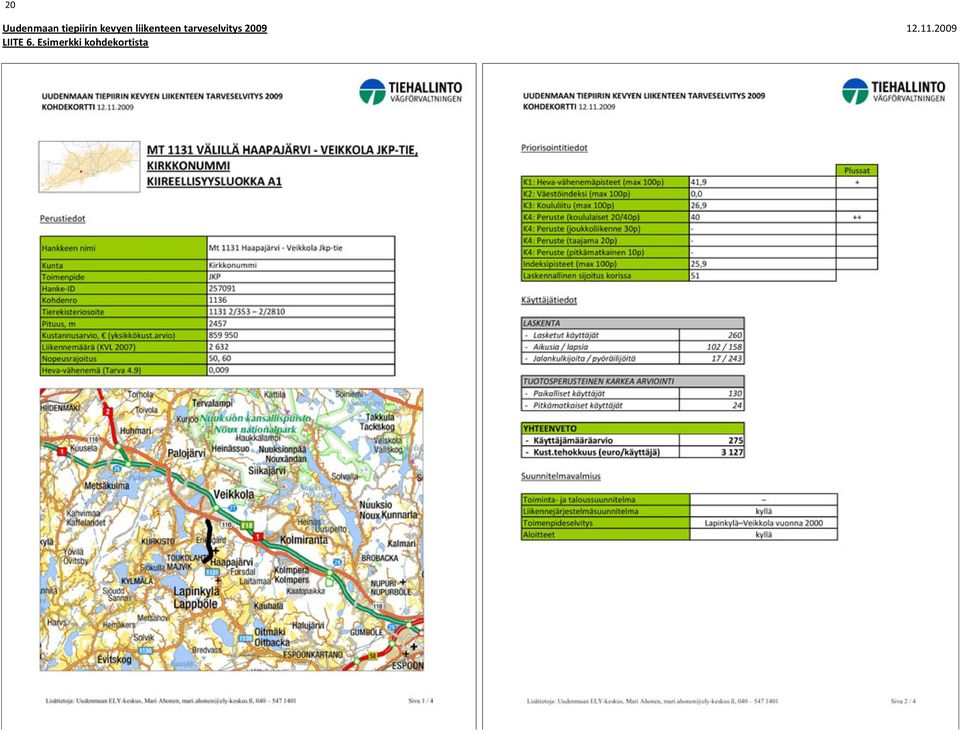
Task: Click the 'Käyttäjätiedot' section heading
Action: tap(549, 300)
